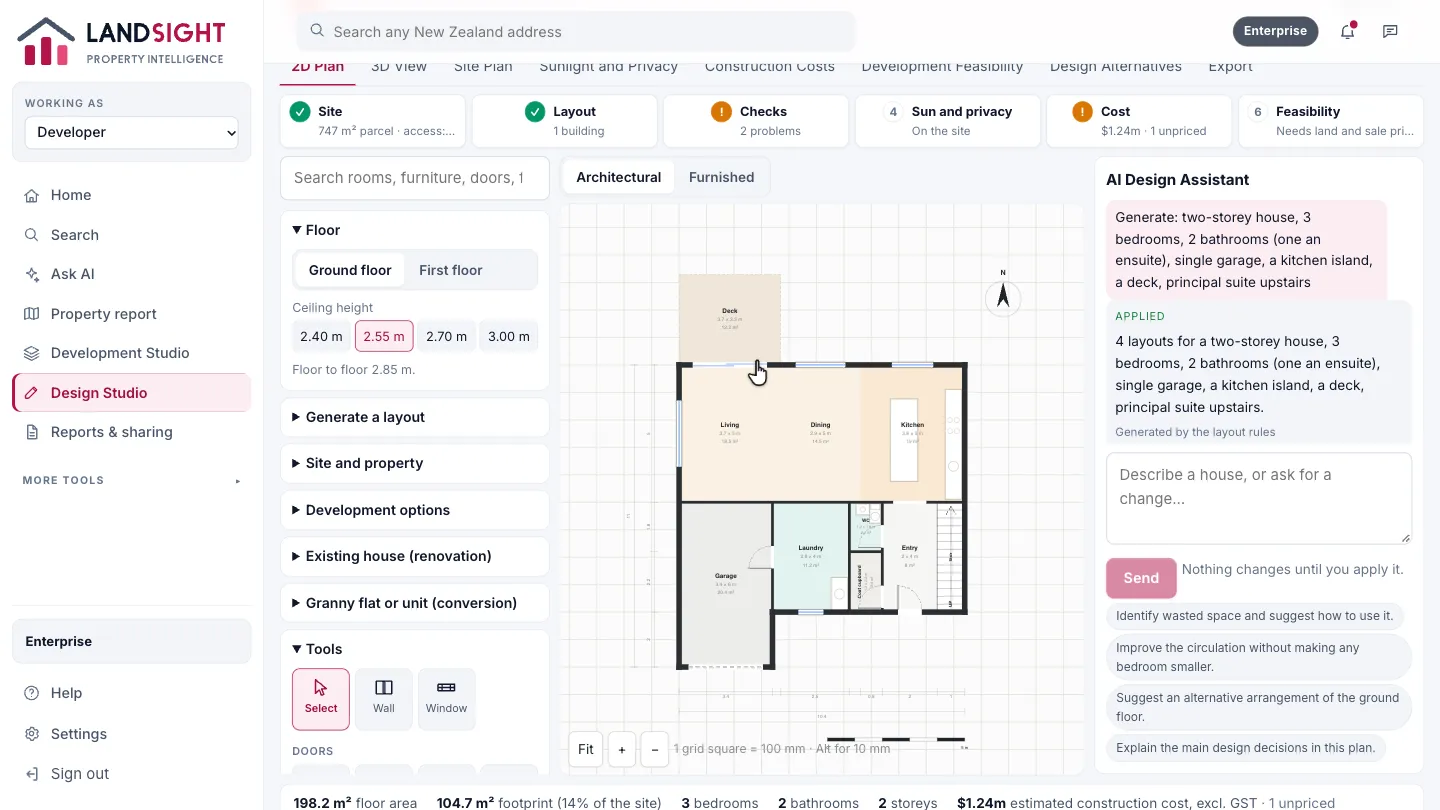
Task: Select the Window tool
Action: tap(446, 698)
